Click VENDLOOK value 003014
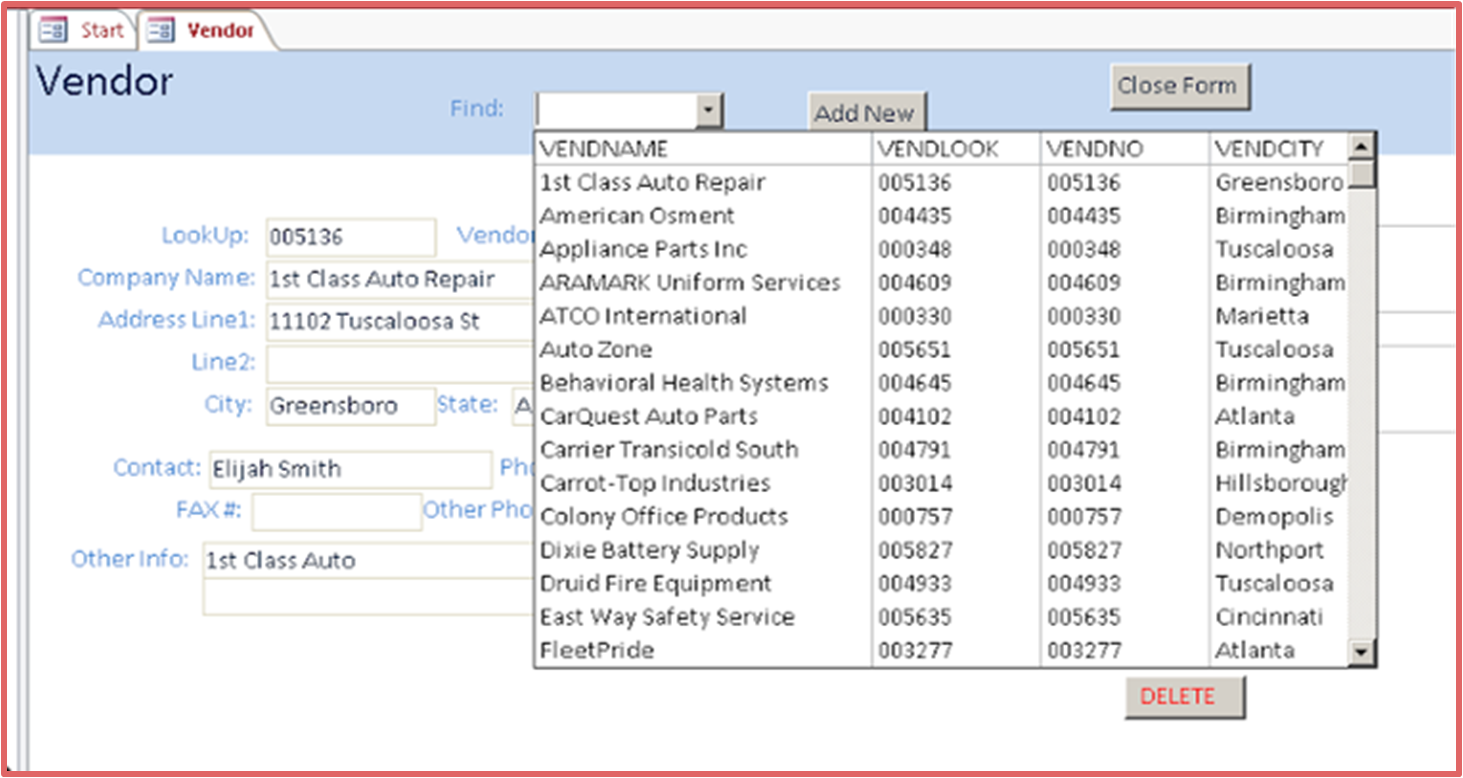 point(915,483)
